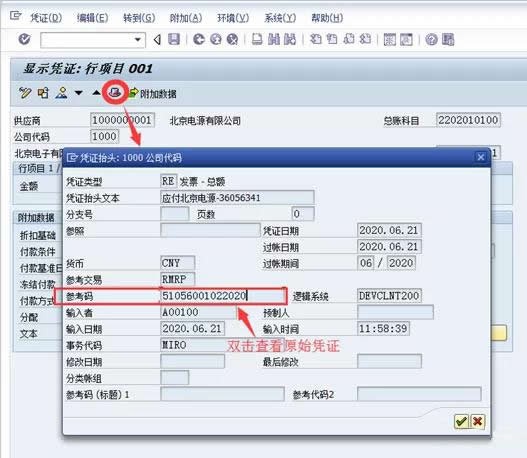Open the 凭证(D) menu

pos(46,17)
